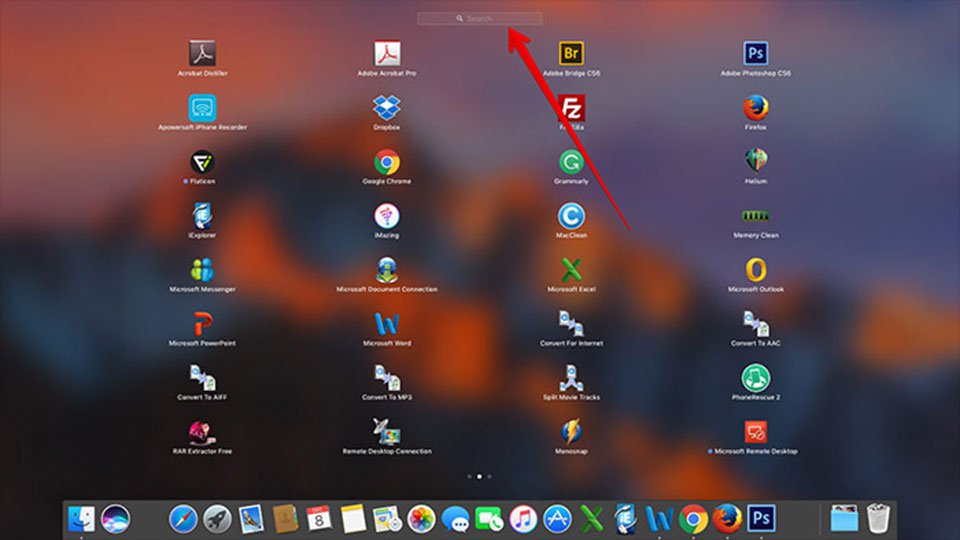Open iTunes from the Dock
Viewport: 960px width, 540px height.
point(523,519)
